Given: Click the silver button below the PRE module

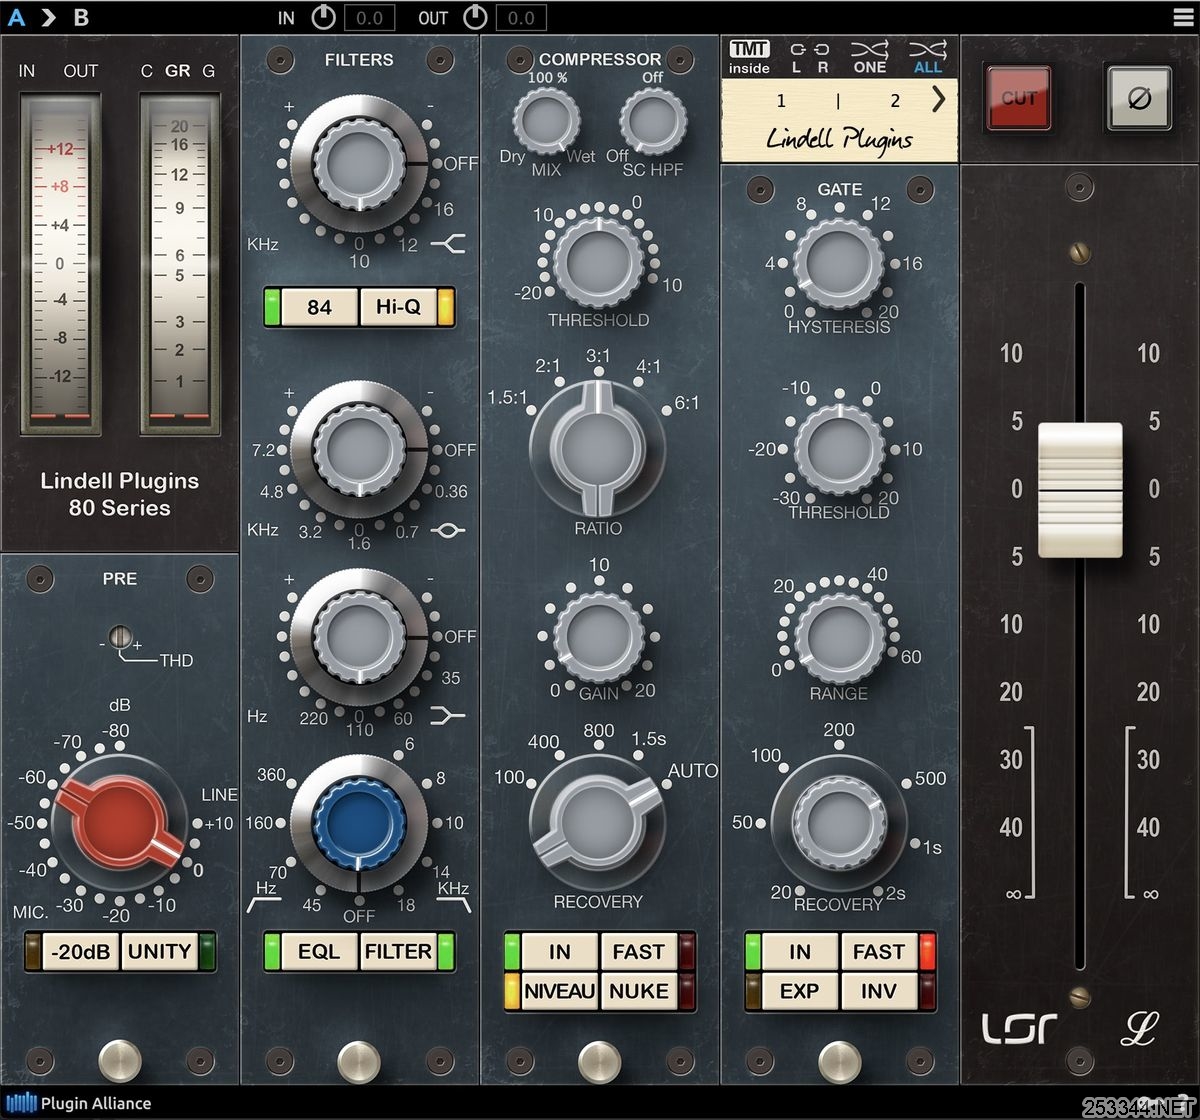Looking at the screenshot, I should pos(119,1061).
